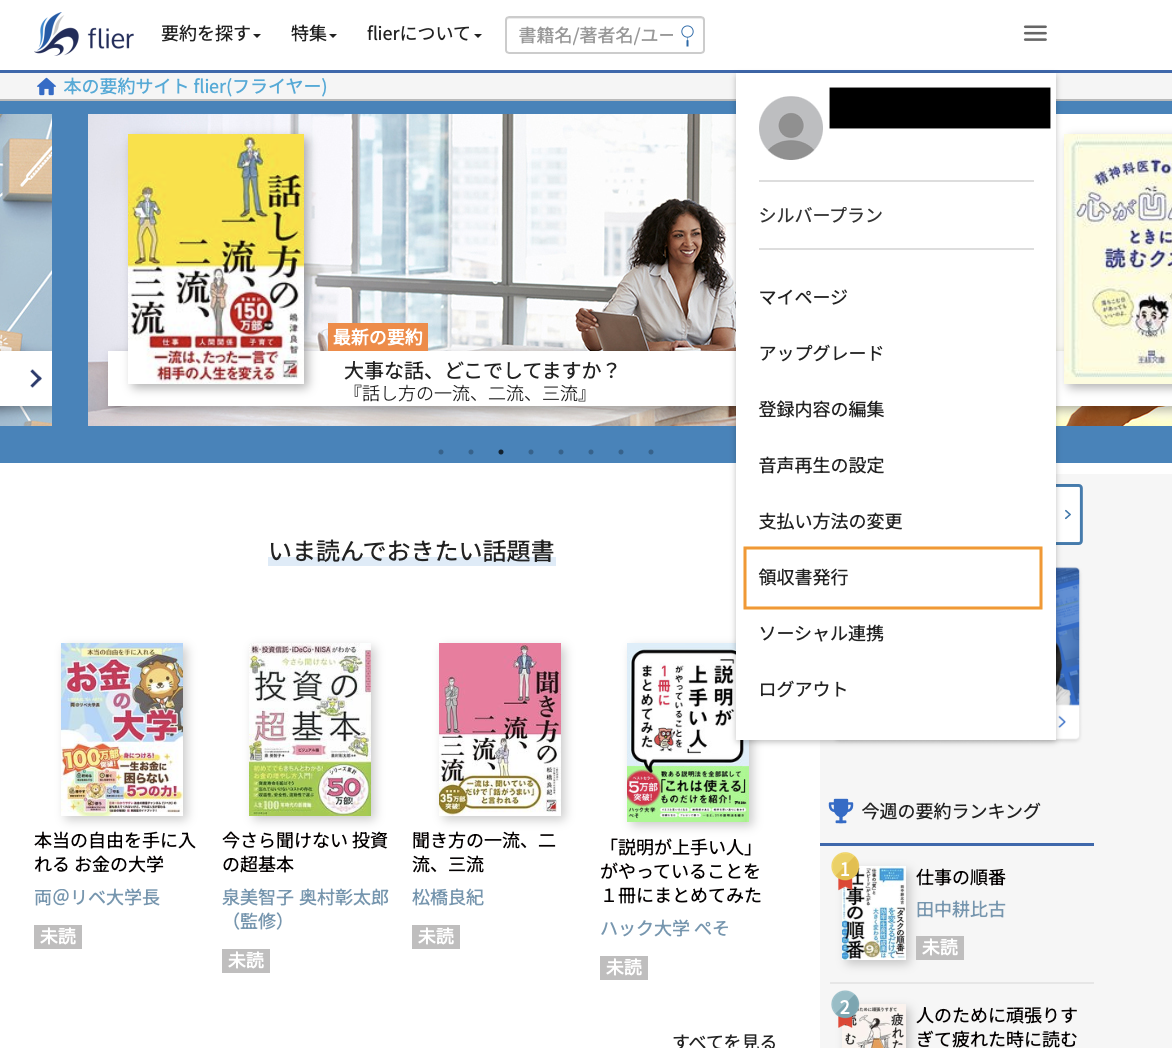The height and width of the screenshot is (1048, 1172).
Task: Open banner title 大事な話、どこでしてますか？
Action: [481, 370]
